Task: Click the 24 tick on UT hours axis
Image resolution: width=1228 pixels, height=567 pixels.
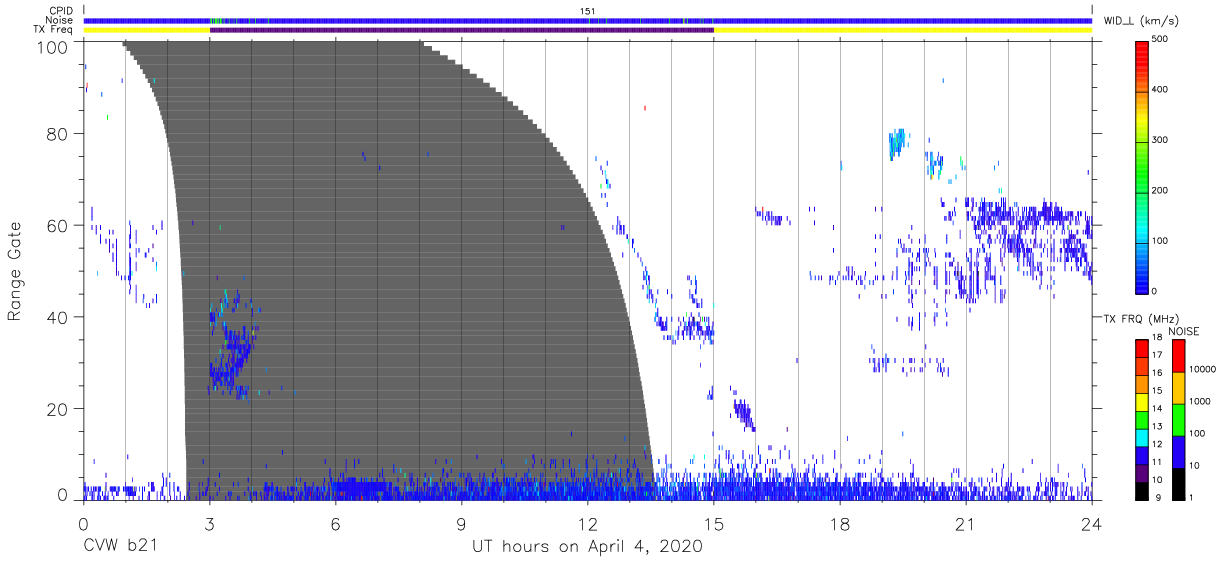Action: coord(1092,523)
